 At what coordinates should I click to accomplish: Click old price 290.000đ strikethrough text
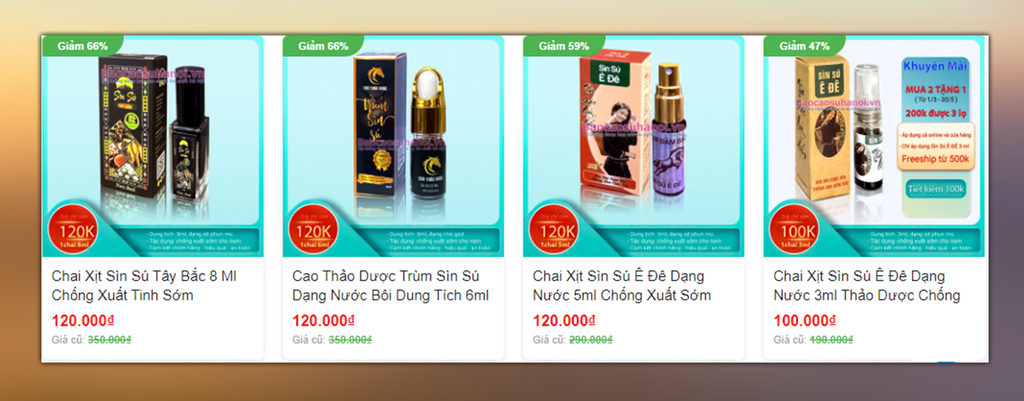[590, 340]
